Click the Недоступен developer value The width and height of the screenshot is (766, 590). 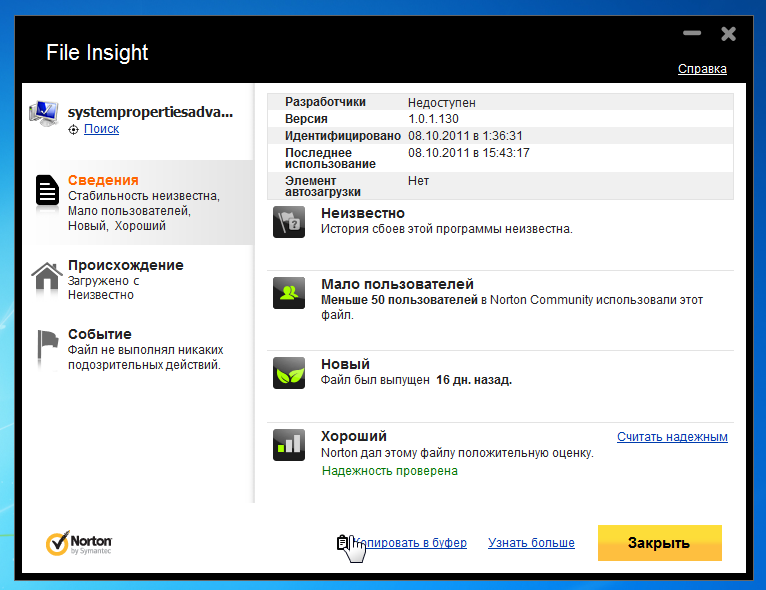[x=442, y=103]
